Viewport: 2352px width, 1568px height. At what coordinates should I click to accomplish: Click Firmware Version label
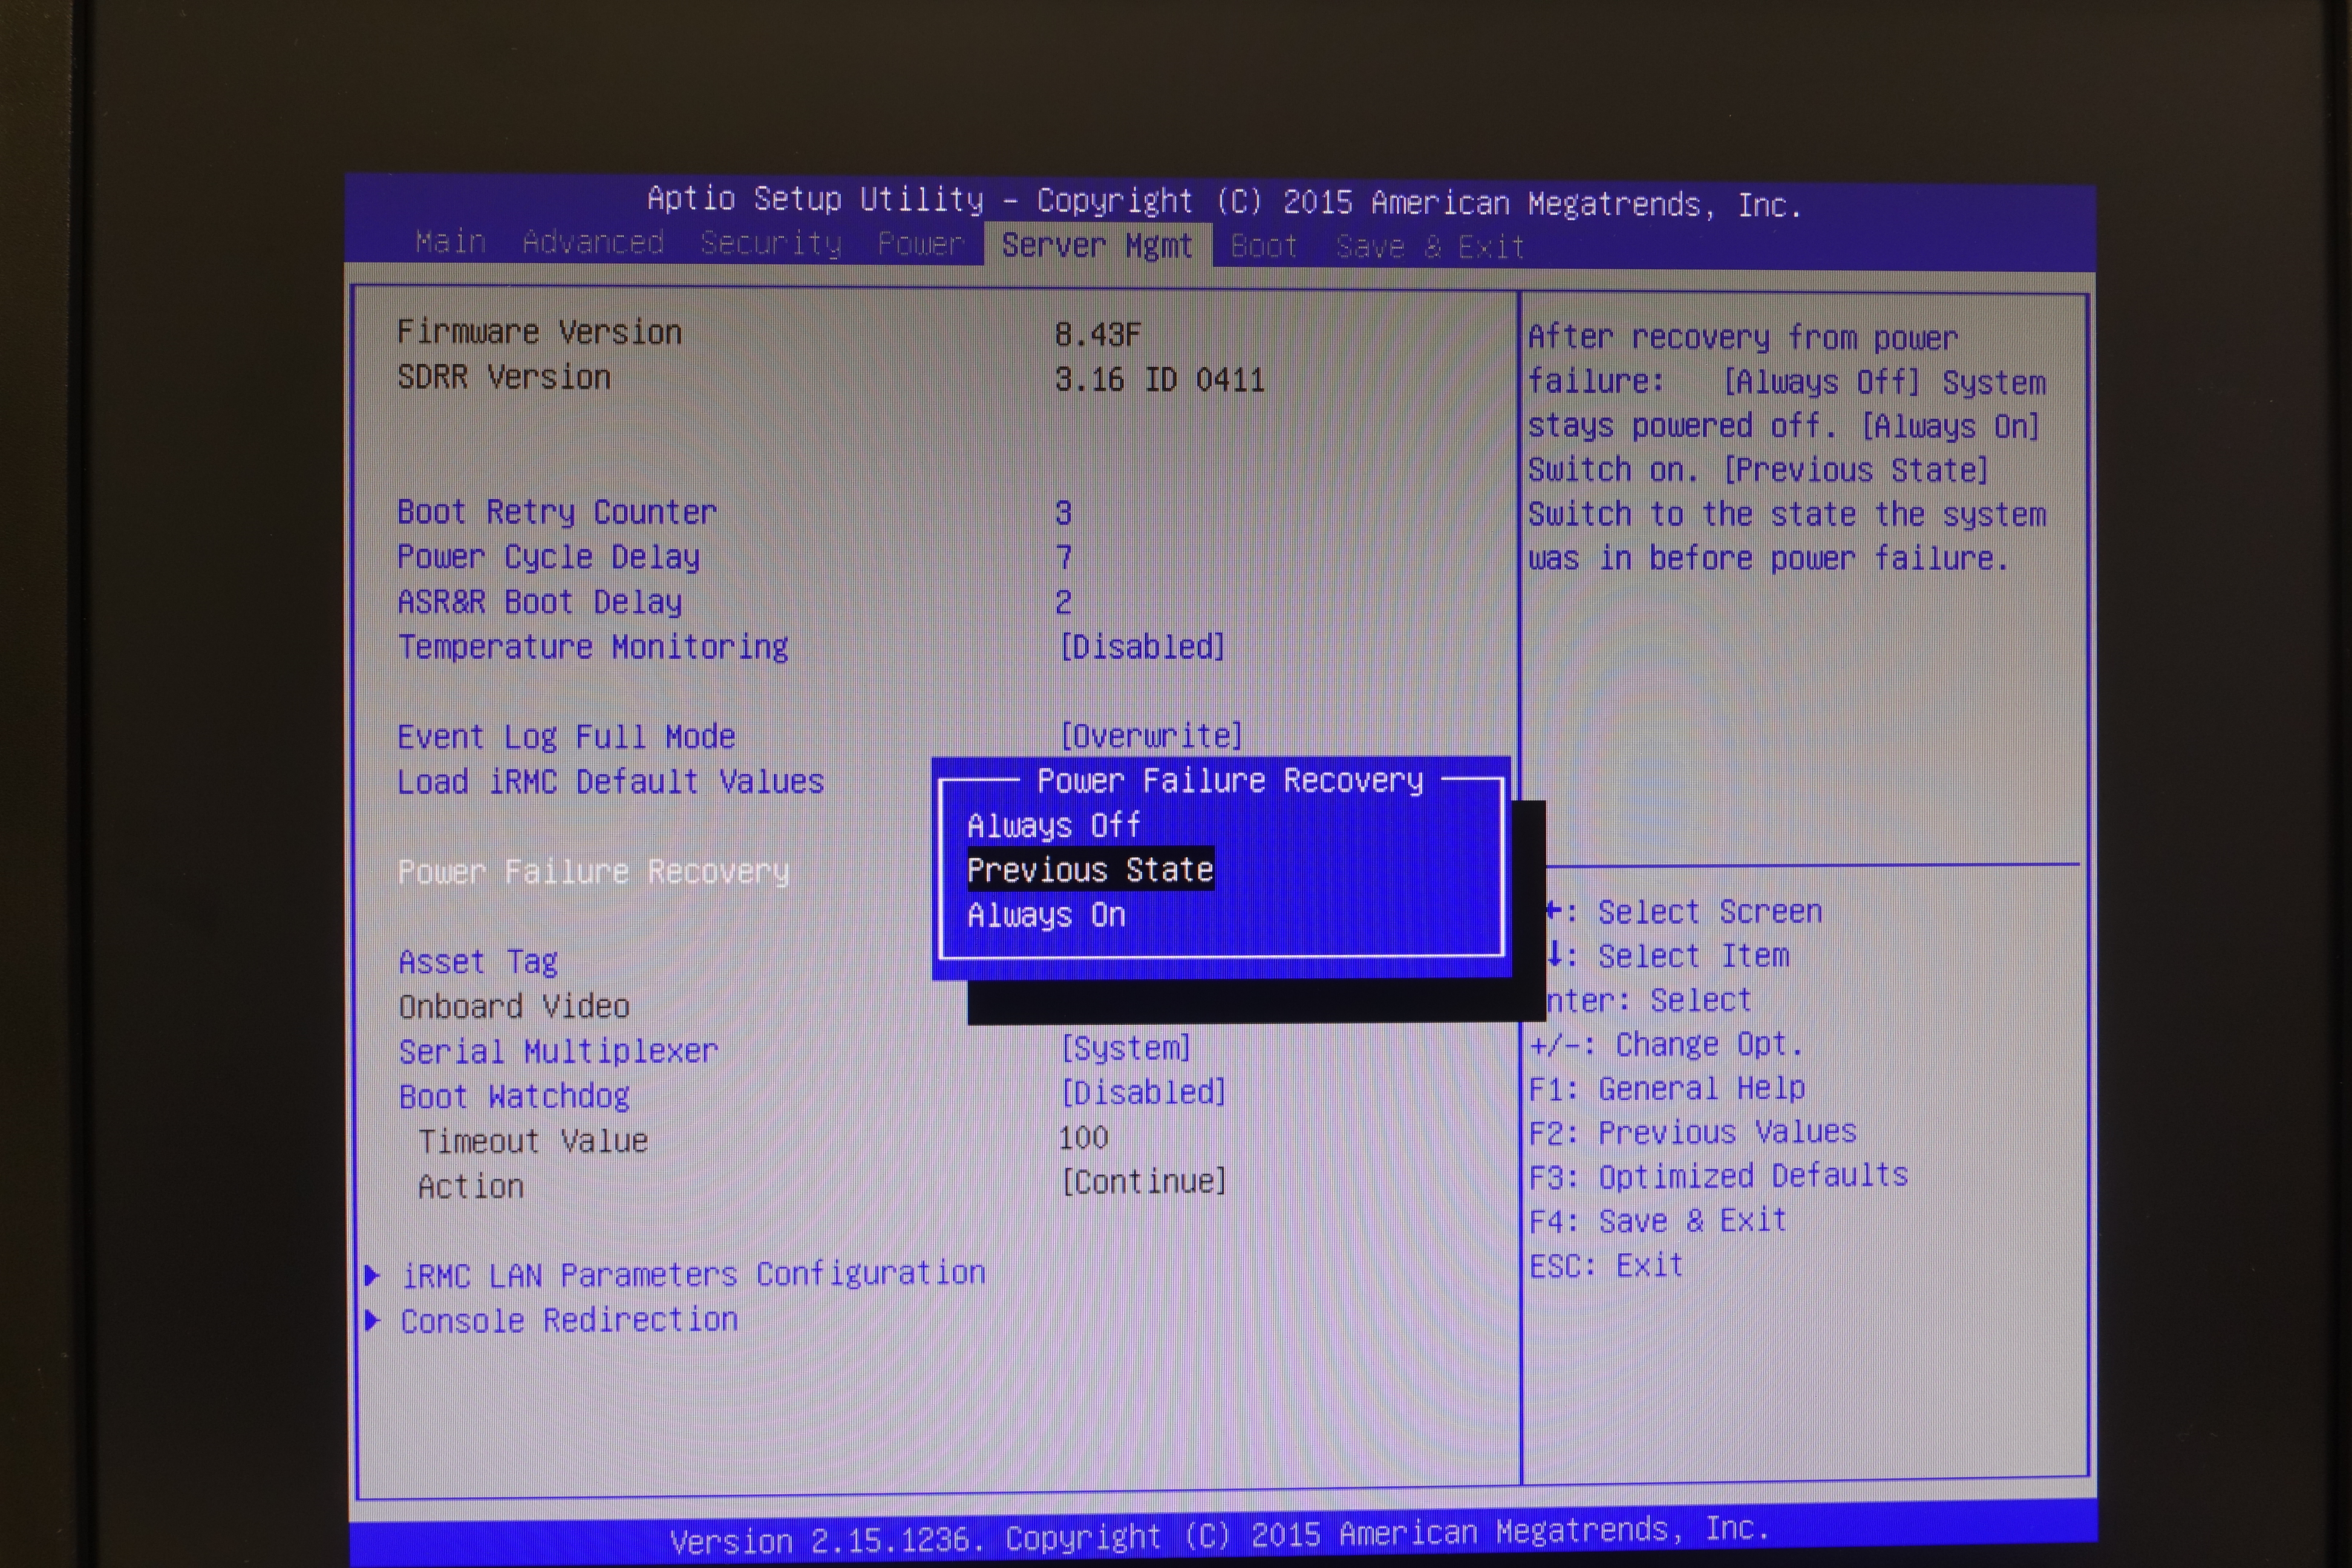[x=539, y=332]
